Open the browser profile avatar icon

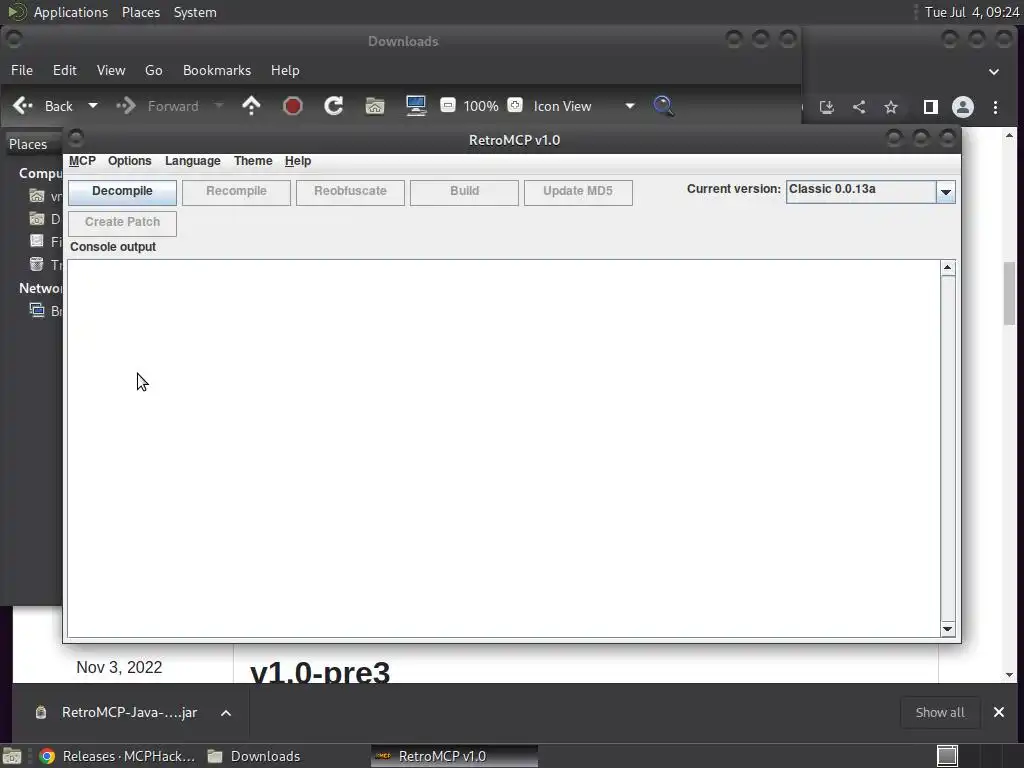tap(963, 107)
